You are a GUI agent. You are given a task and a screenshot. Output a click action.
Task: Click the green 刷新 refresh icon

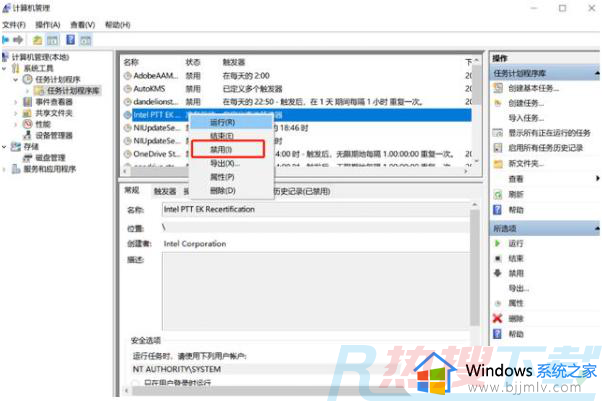tap(498, 194)
